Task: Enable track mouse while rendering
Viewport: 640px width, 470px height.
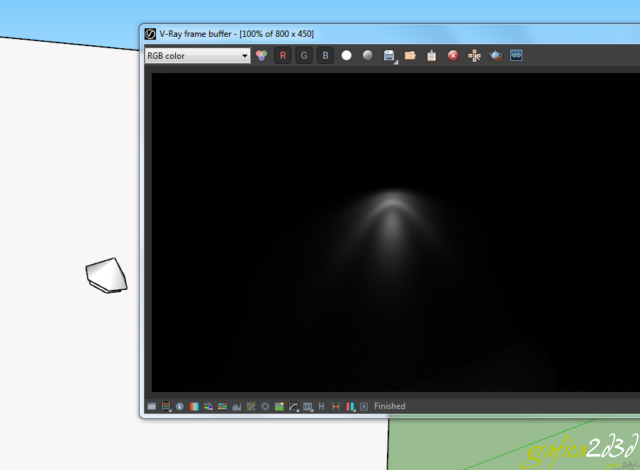Action: pos(474,55)
